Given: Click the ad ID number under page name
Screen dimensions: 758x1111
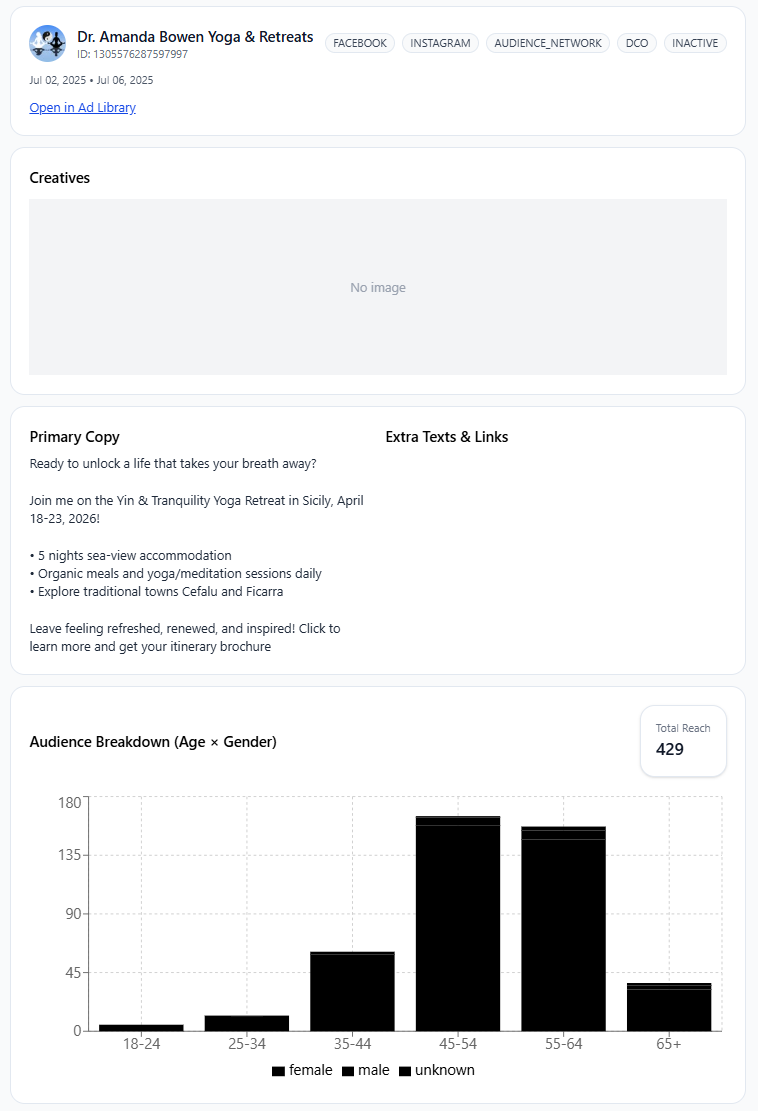Looking at the screenshot, I should point(132,54).
